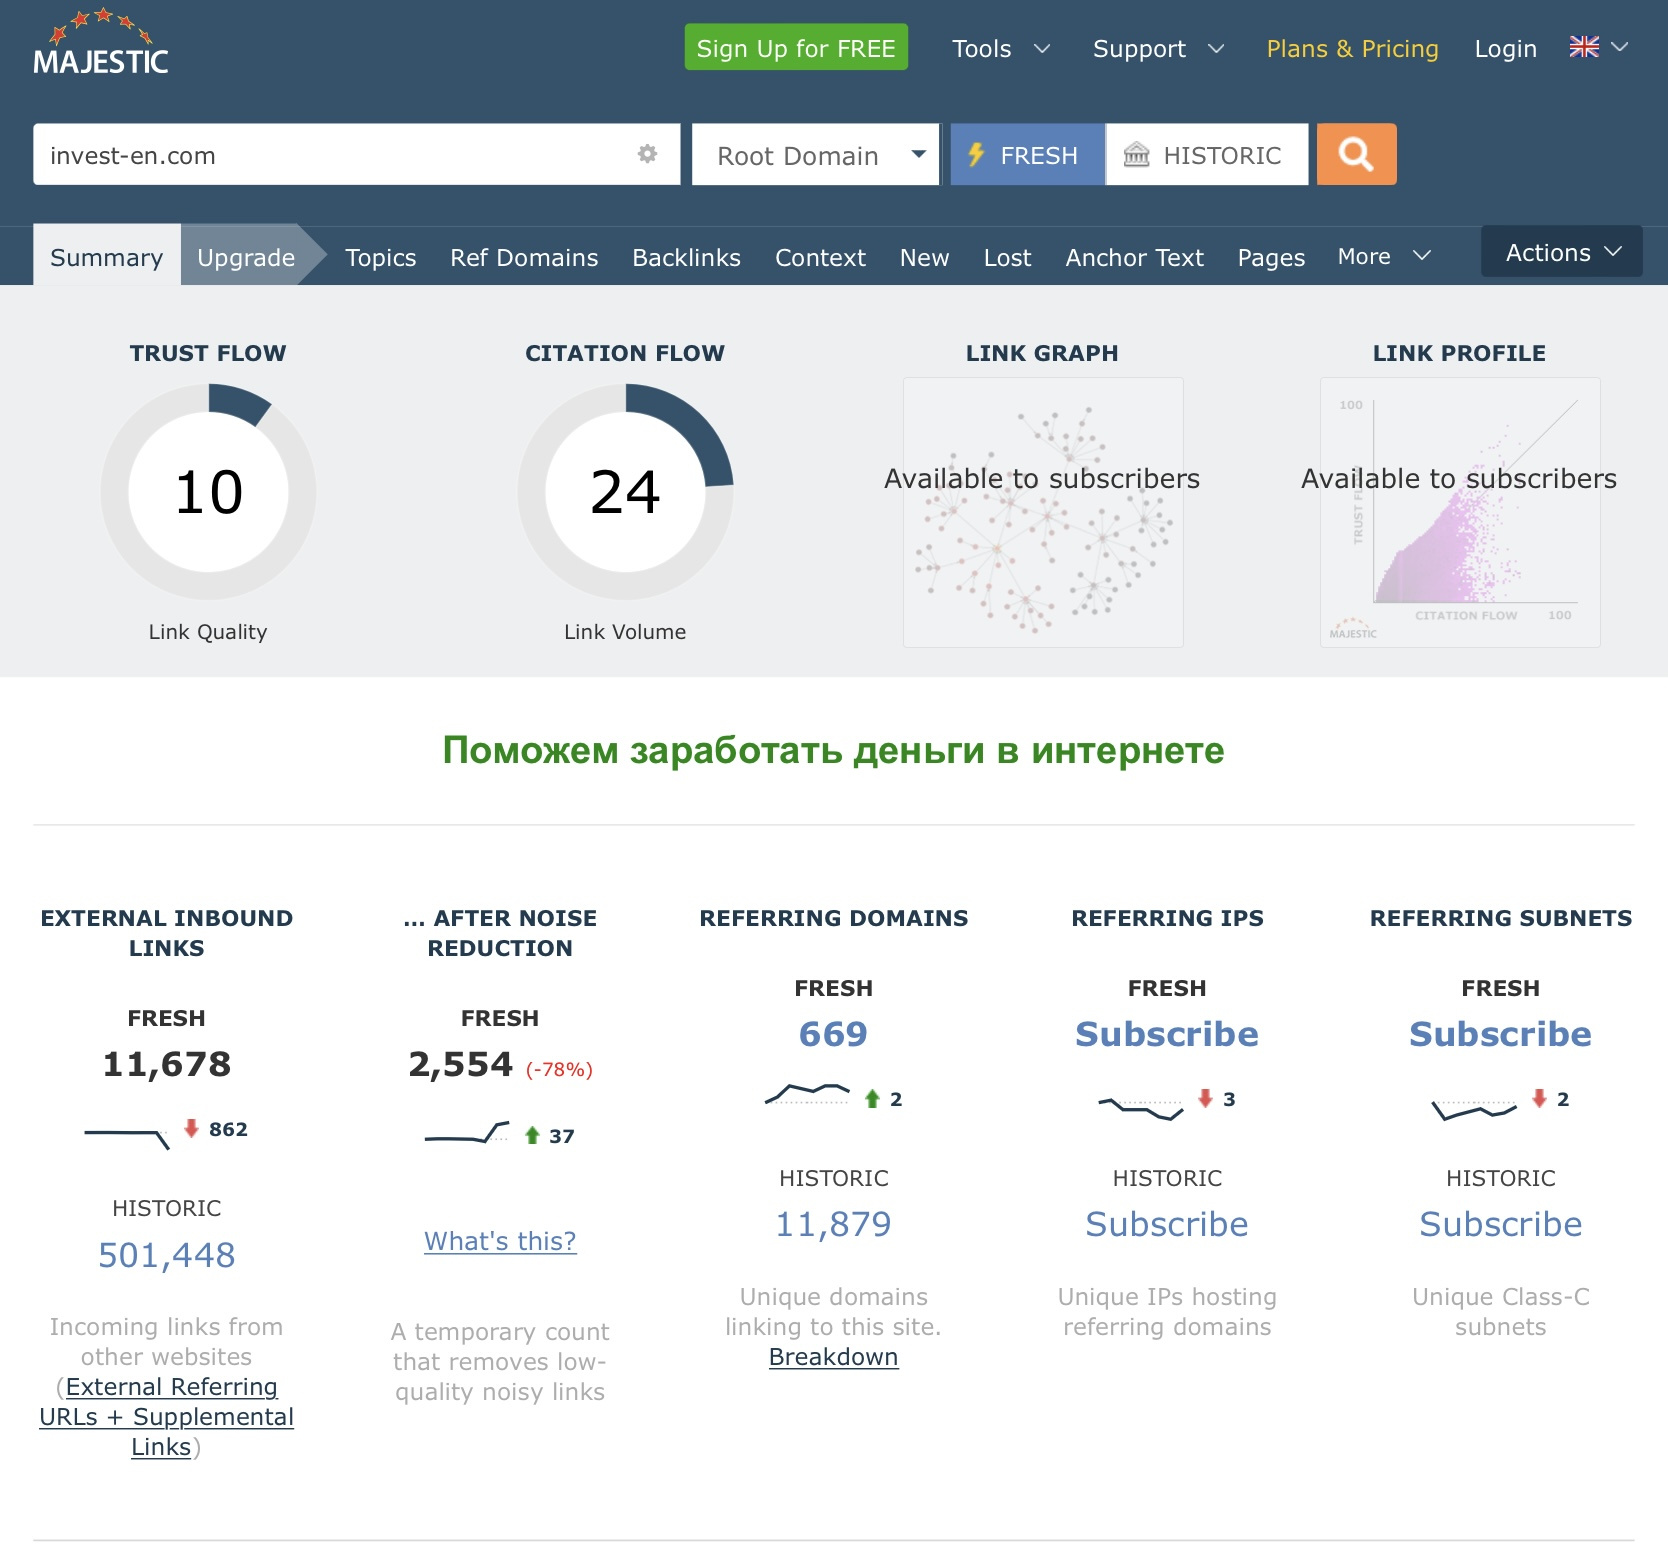Expand the More tab menu
1668x1565 pixels.
(x=1384, y=256)
